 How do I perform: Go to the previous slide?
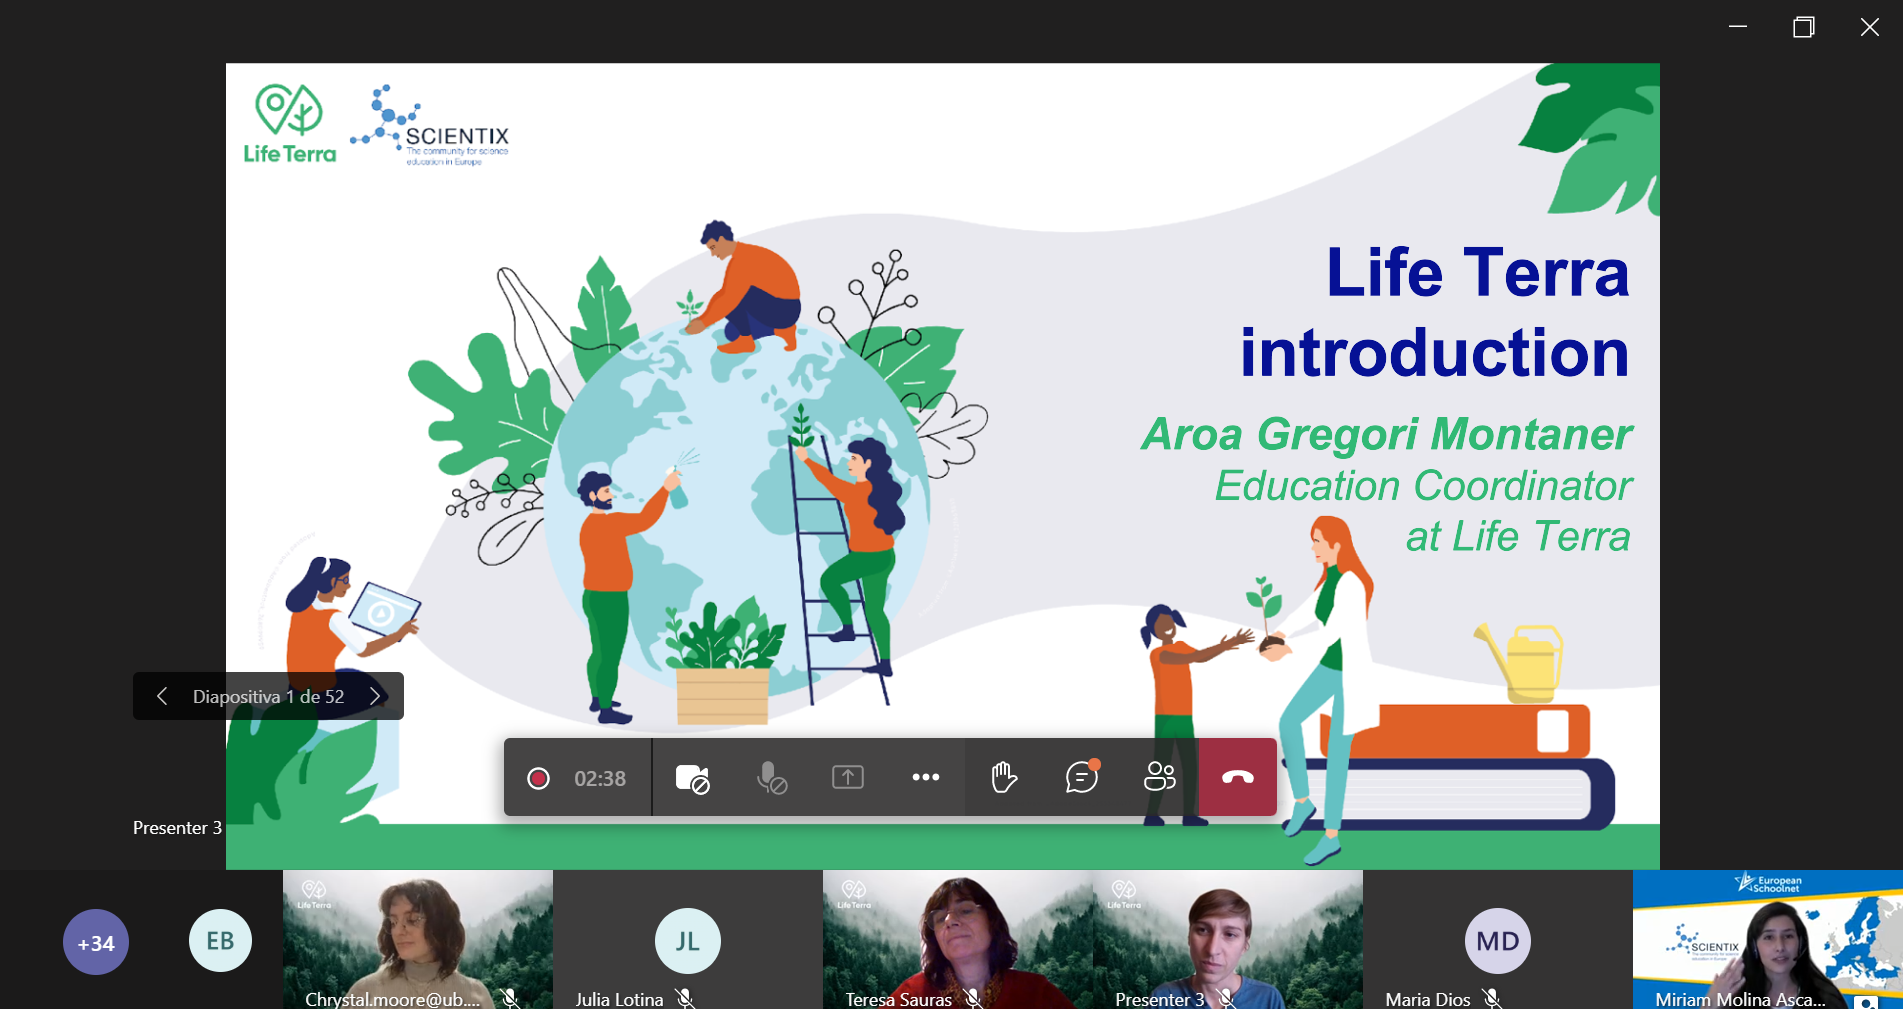click(x=162, y=696)
